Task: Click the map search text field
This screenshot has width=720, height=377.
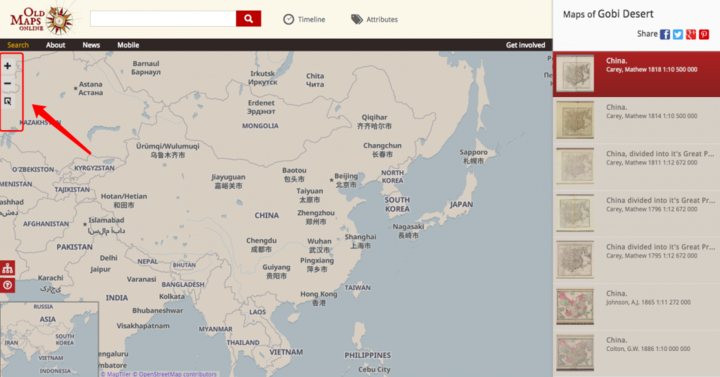Action: click(163, 19)
